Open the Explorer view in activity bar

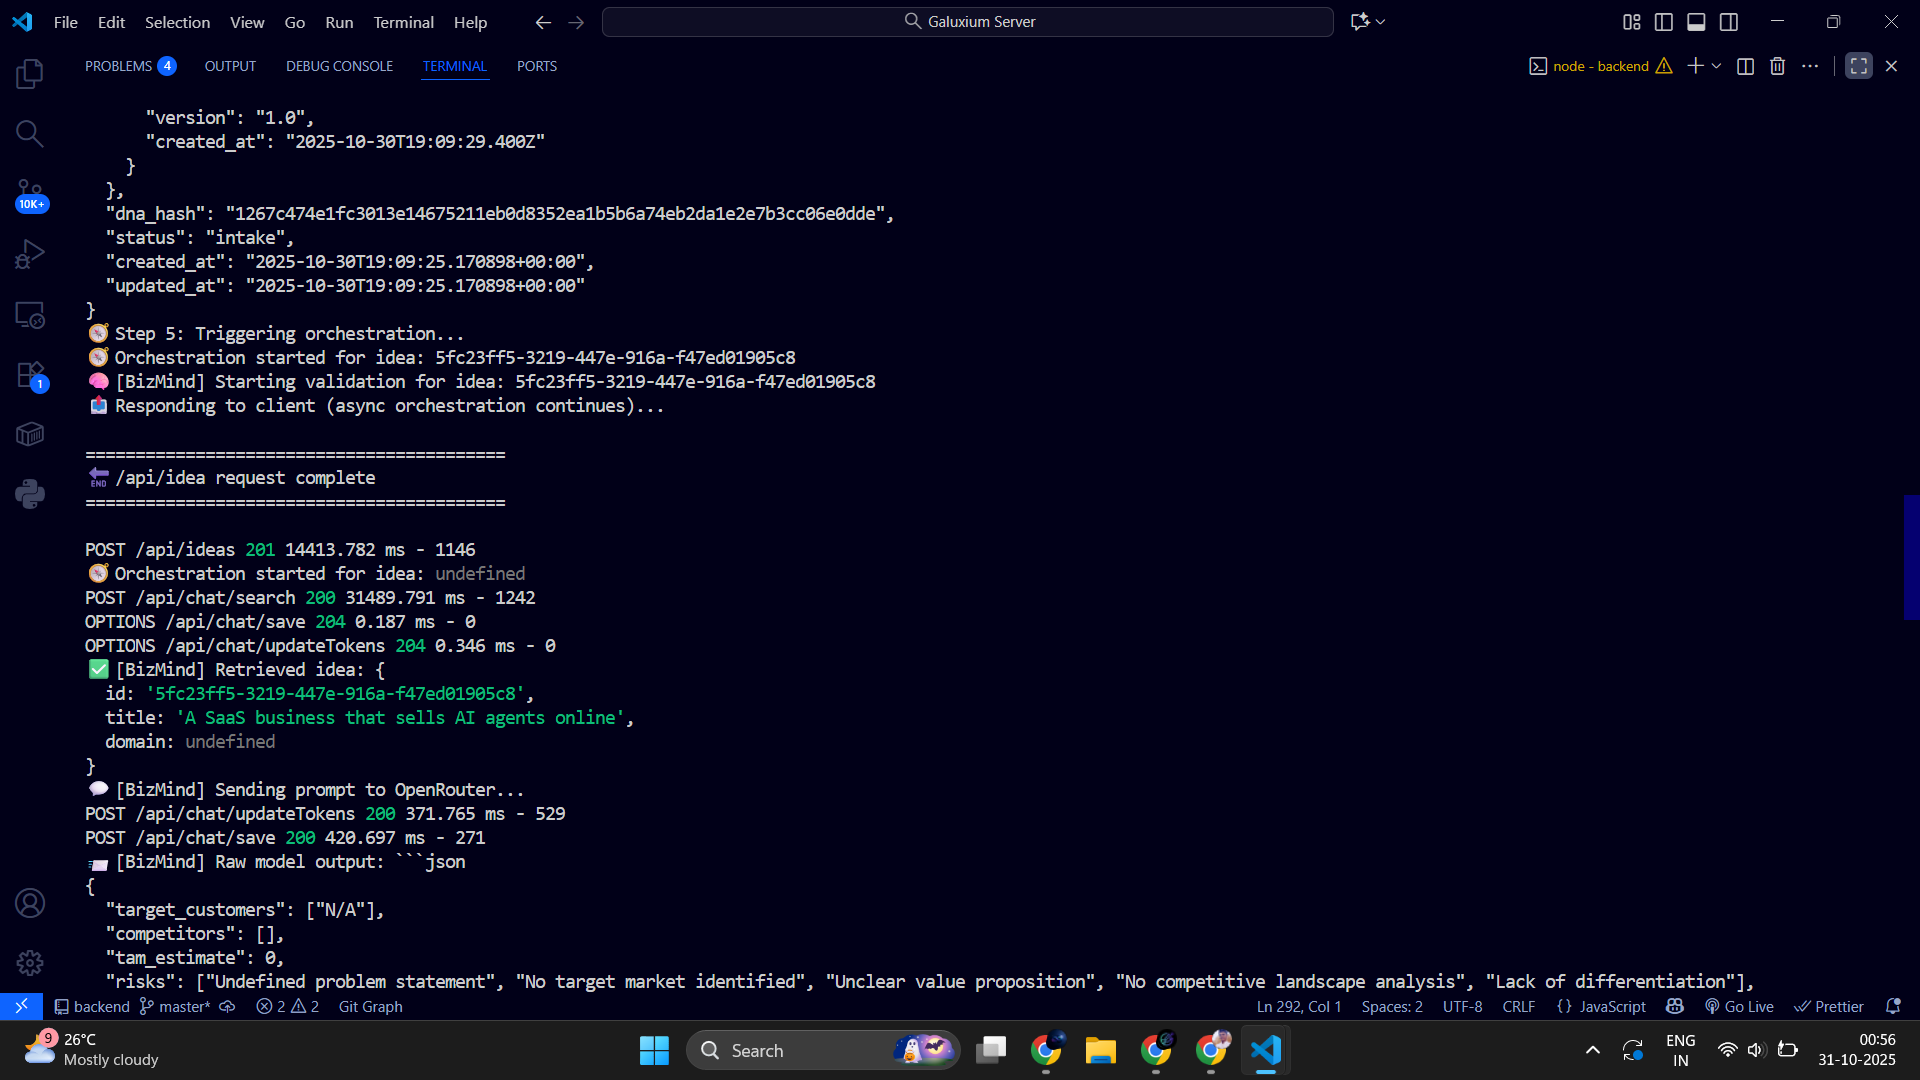click(30, 73)
